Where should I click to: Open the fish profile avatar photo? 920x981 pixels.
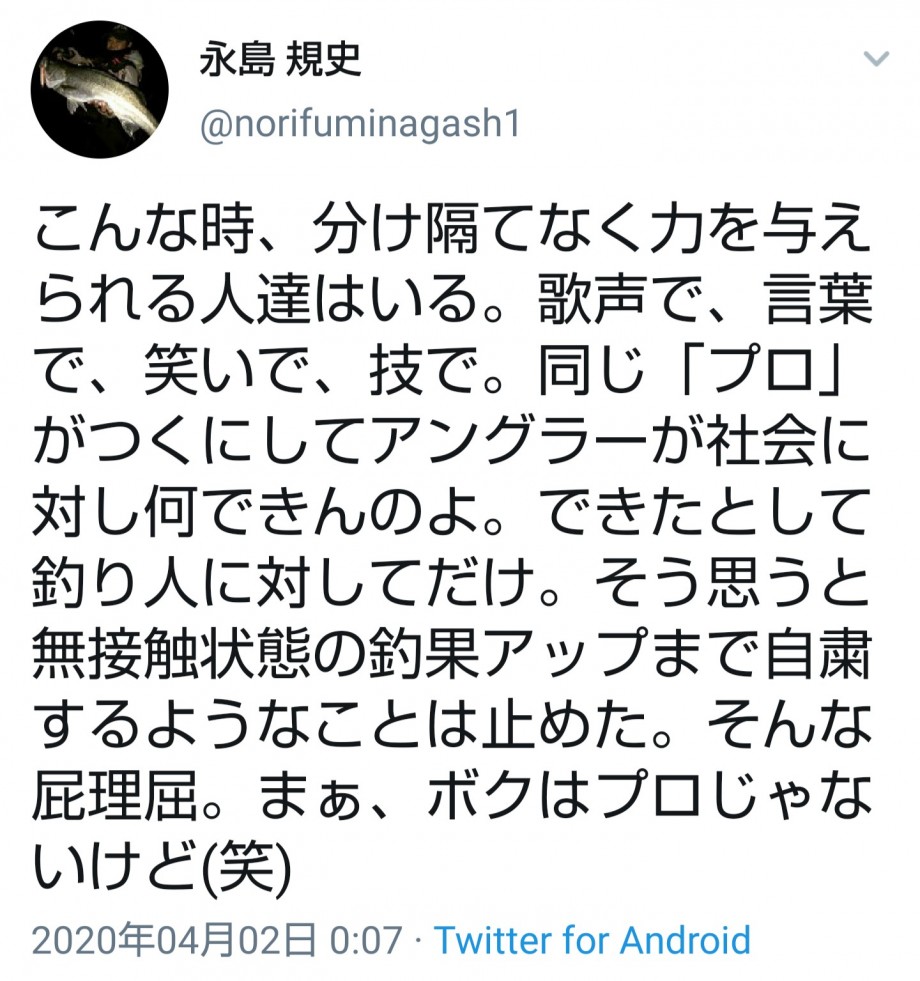(x=99, y=88)
